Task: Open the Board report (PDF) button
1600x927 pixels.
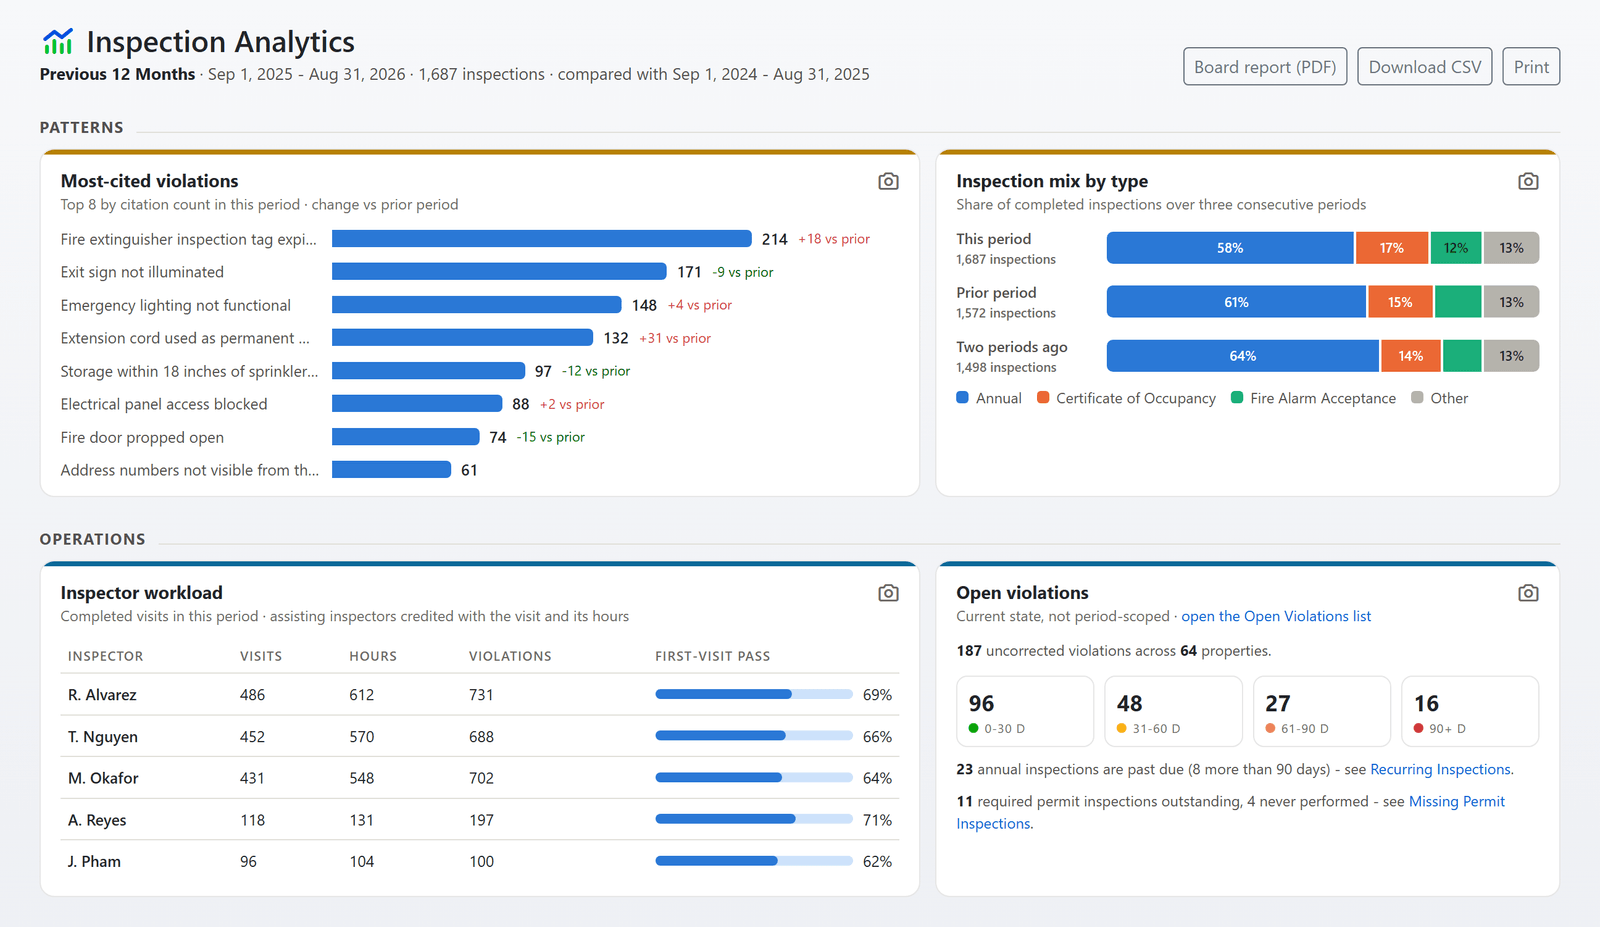Action: [x=1265, y=67]
